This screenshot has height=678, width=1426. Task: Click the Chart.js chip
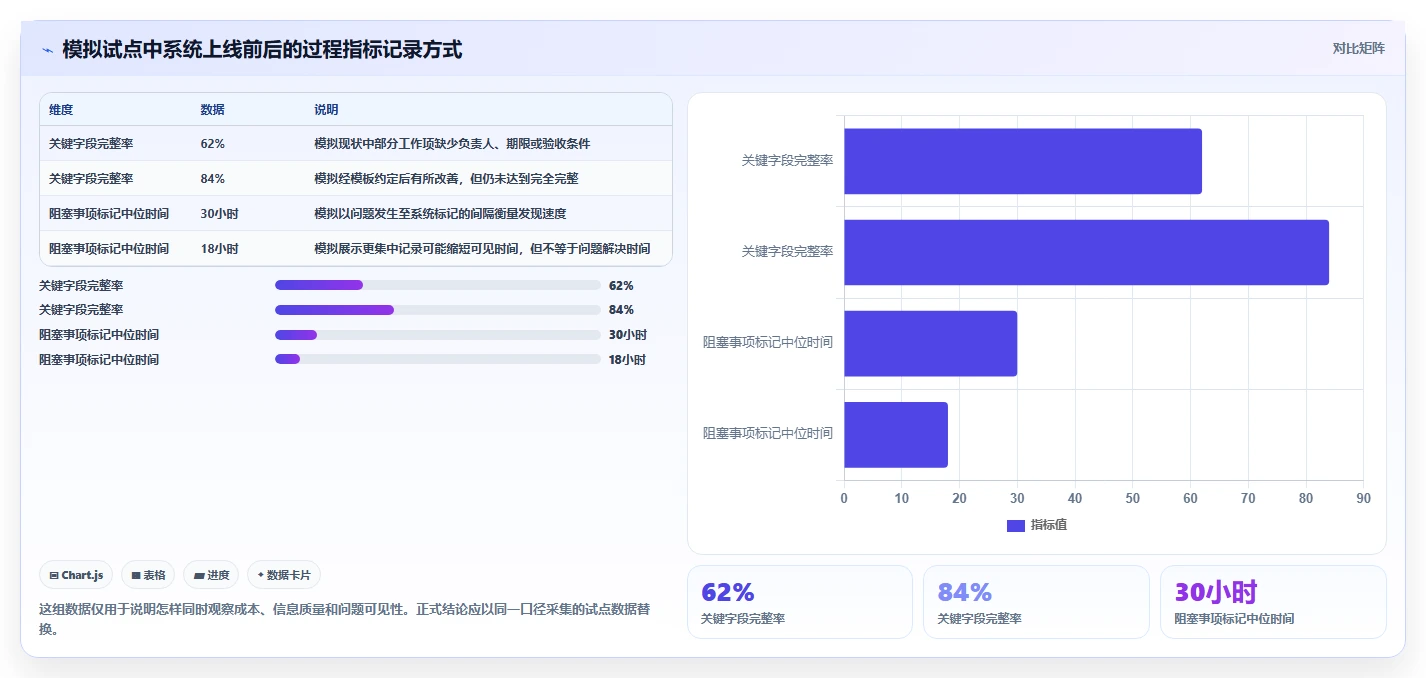click(x=76, y=575)
